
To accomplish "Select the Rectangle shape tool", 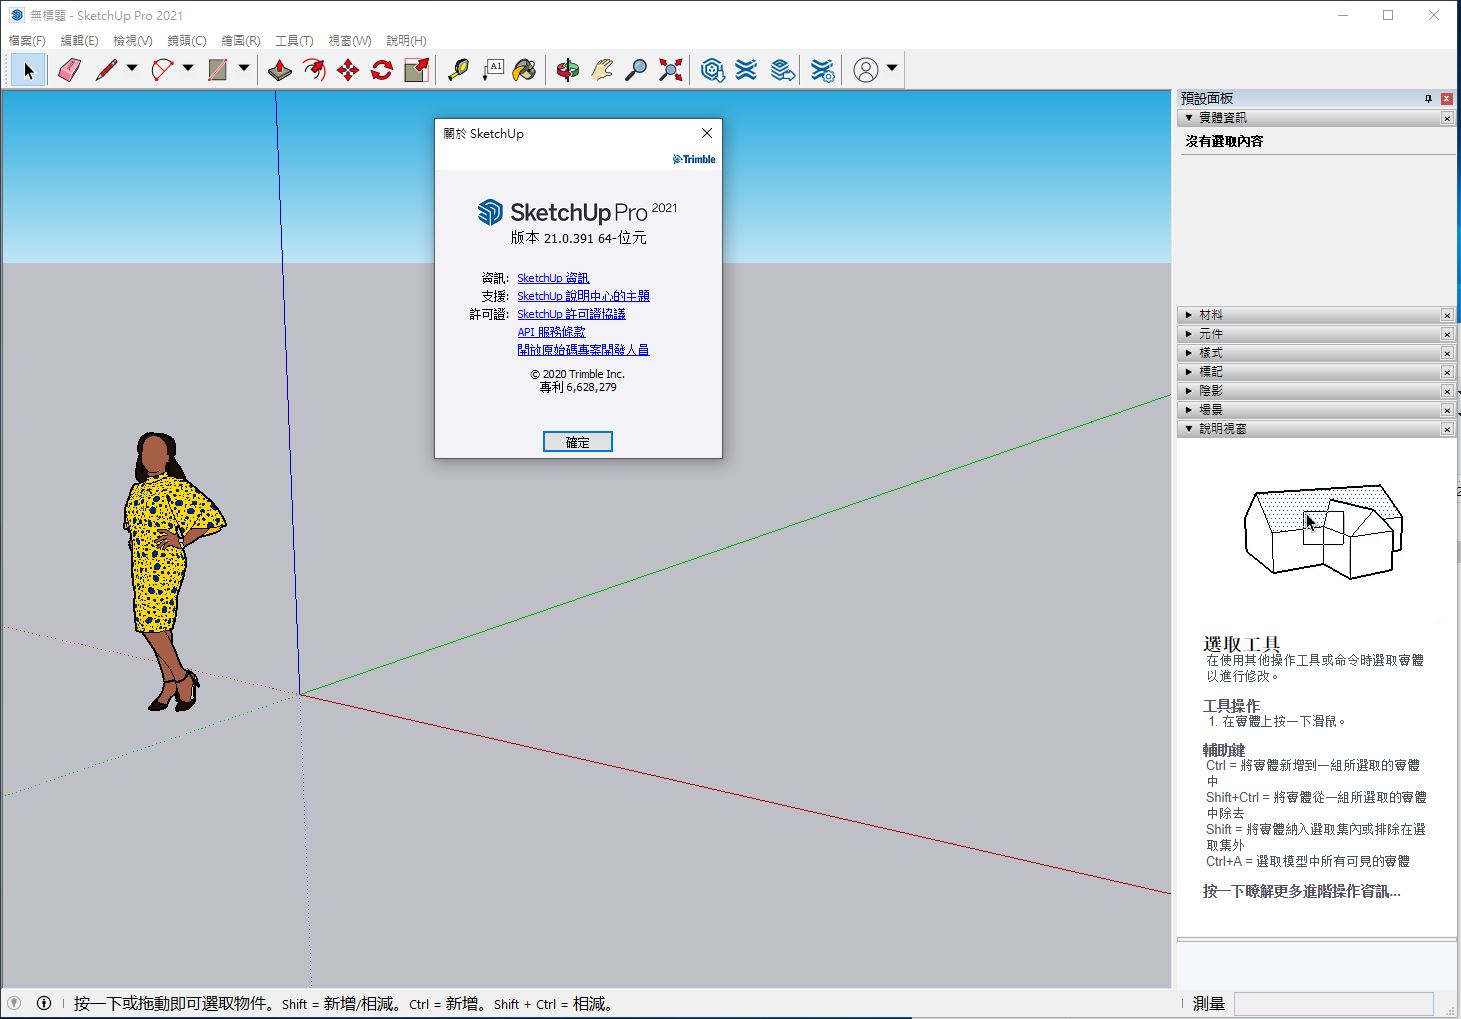I will pyautogui.click(x=218, y=70).
